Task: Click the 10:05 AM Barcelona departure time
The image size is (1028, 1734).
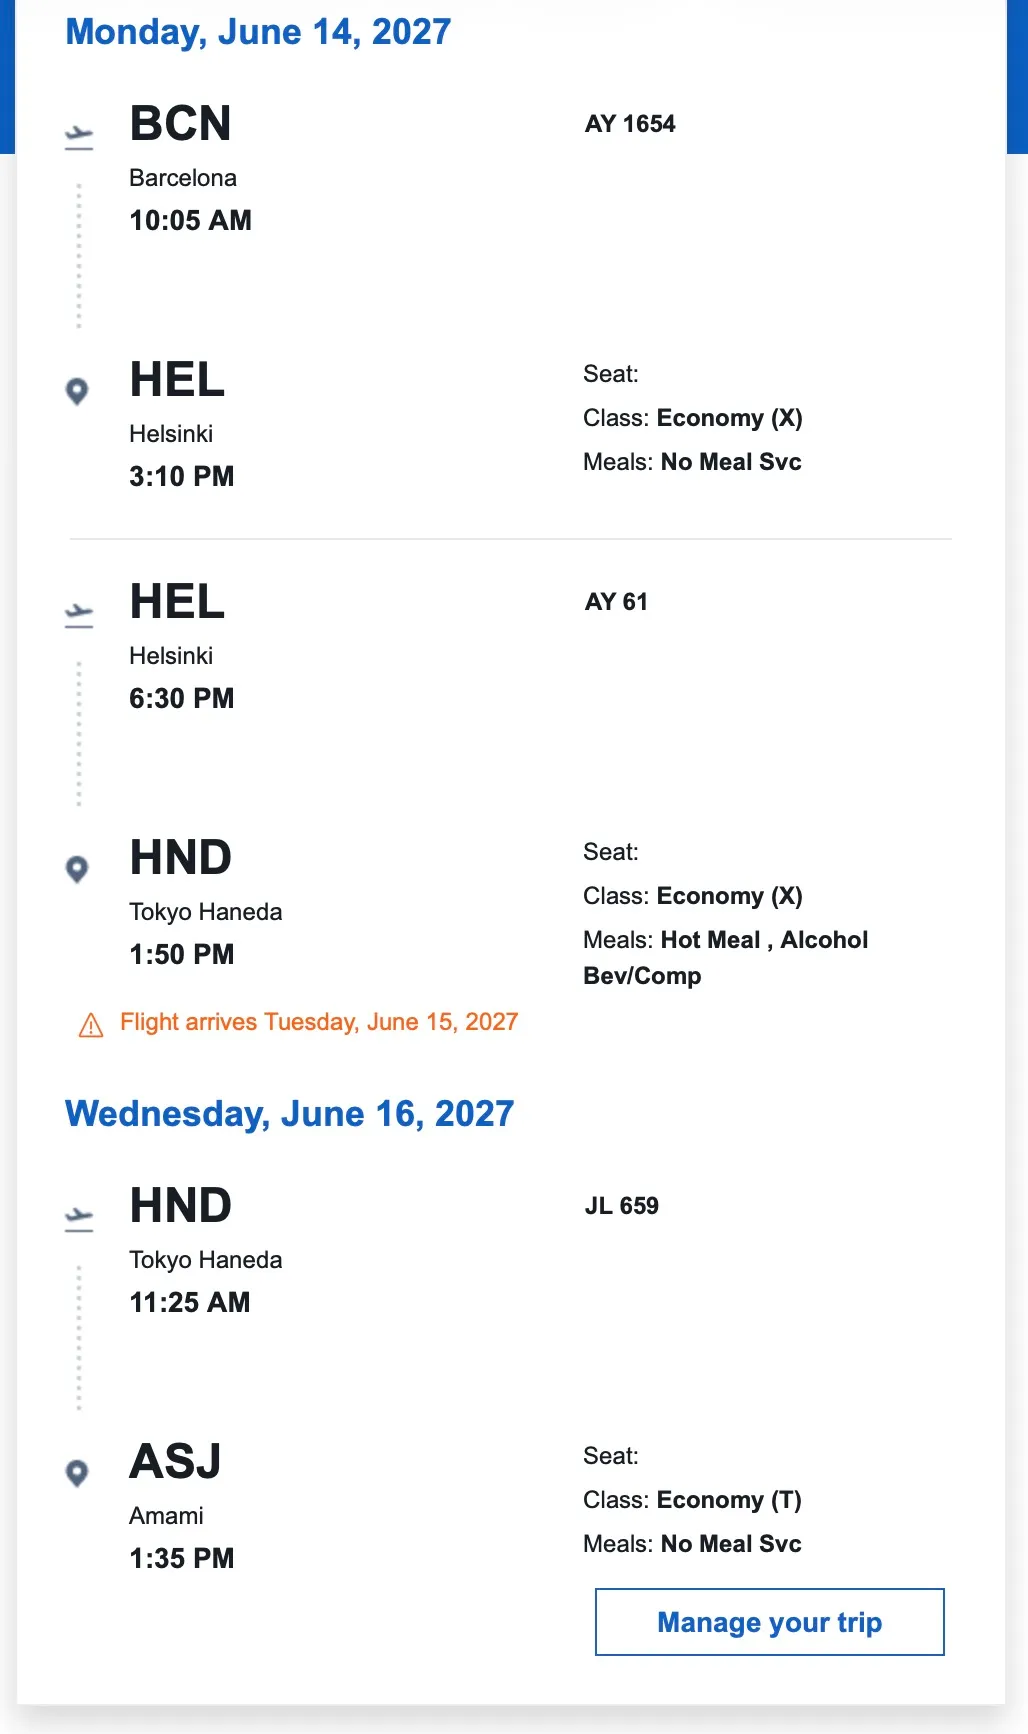Action: tap(191, 221)
